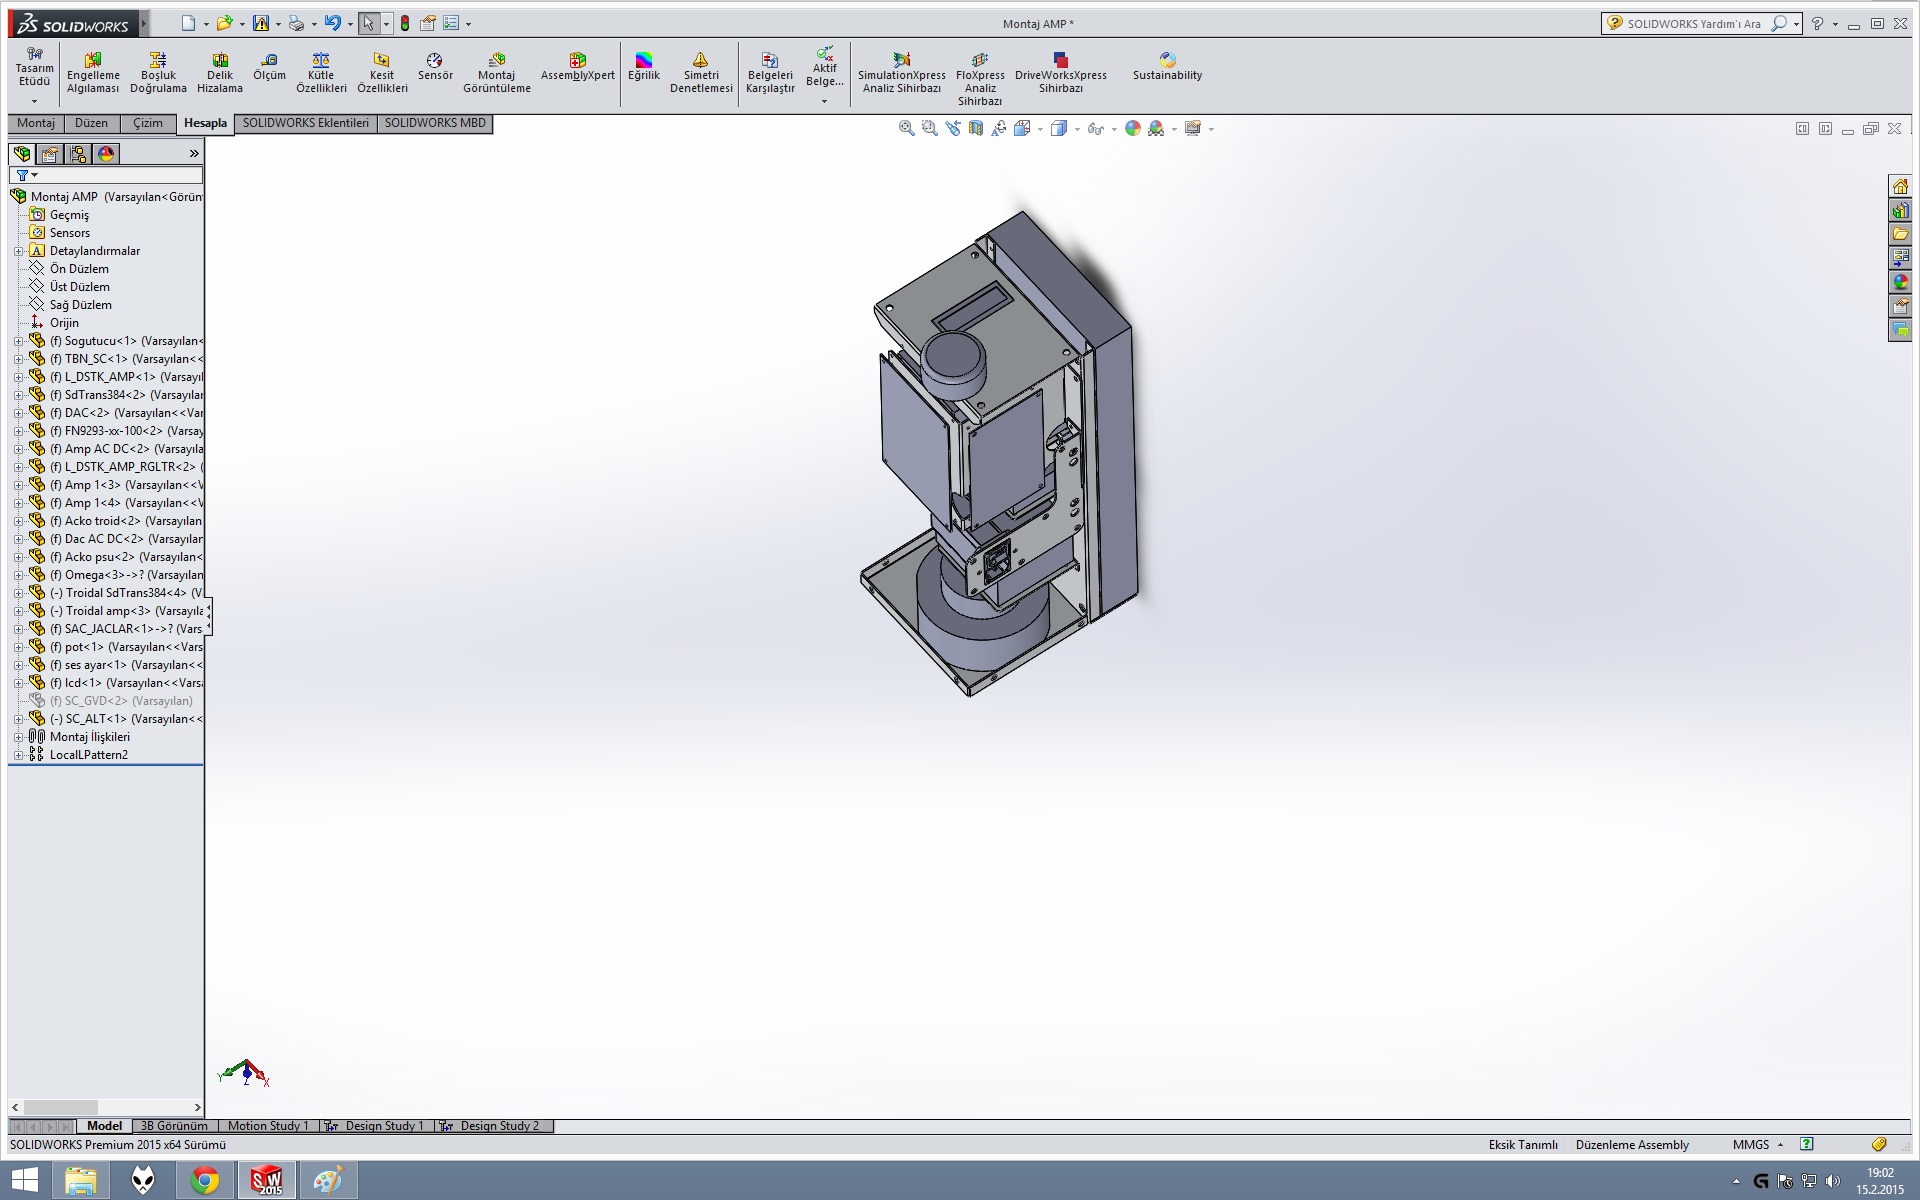This screenshot has height=1200, width=1920.
Task: Open Simetri Denetlemesi symmetry check
Action: (x=701, y=73)
